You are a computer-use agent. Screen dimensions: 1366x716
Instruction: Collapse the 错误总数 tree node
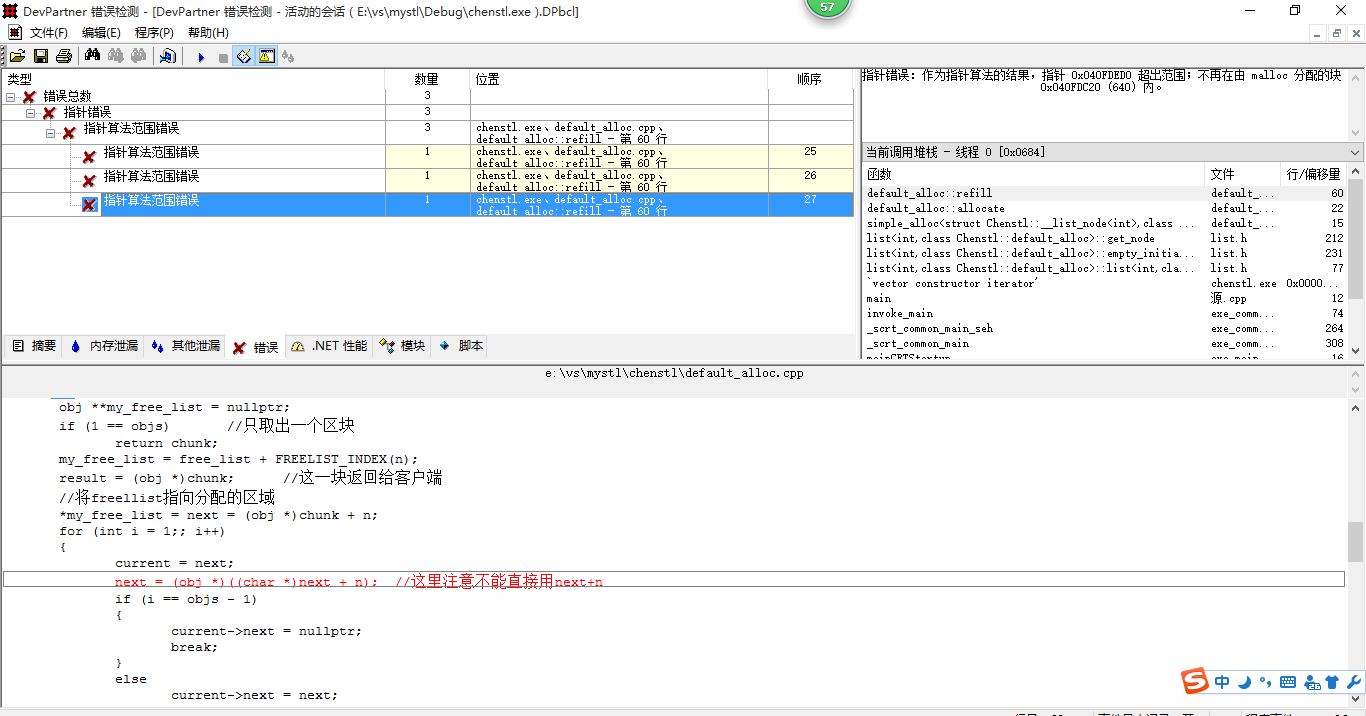(11, 97)
